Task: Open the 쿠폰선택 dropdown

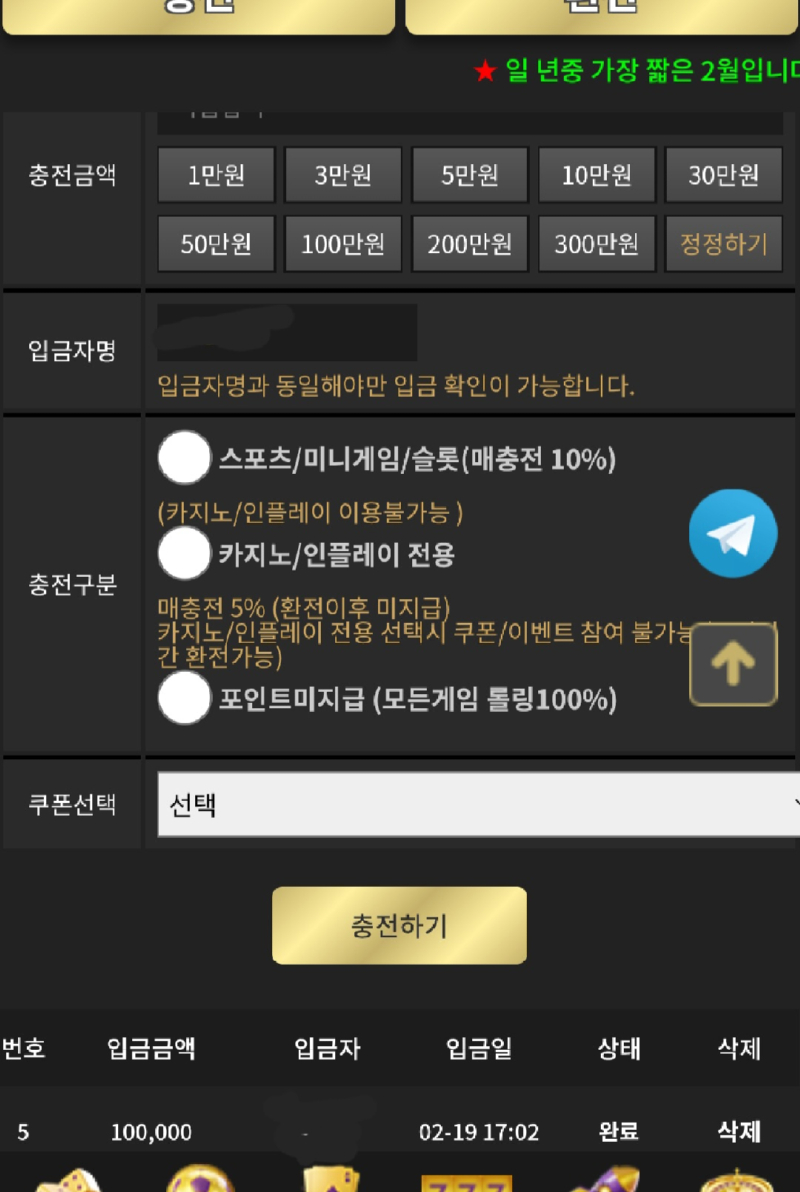Action: (478, 804)
